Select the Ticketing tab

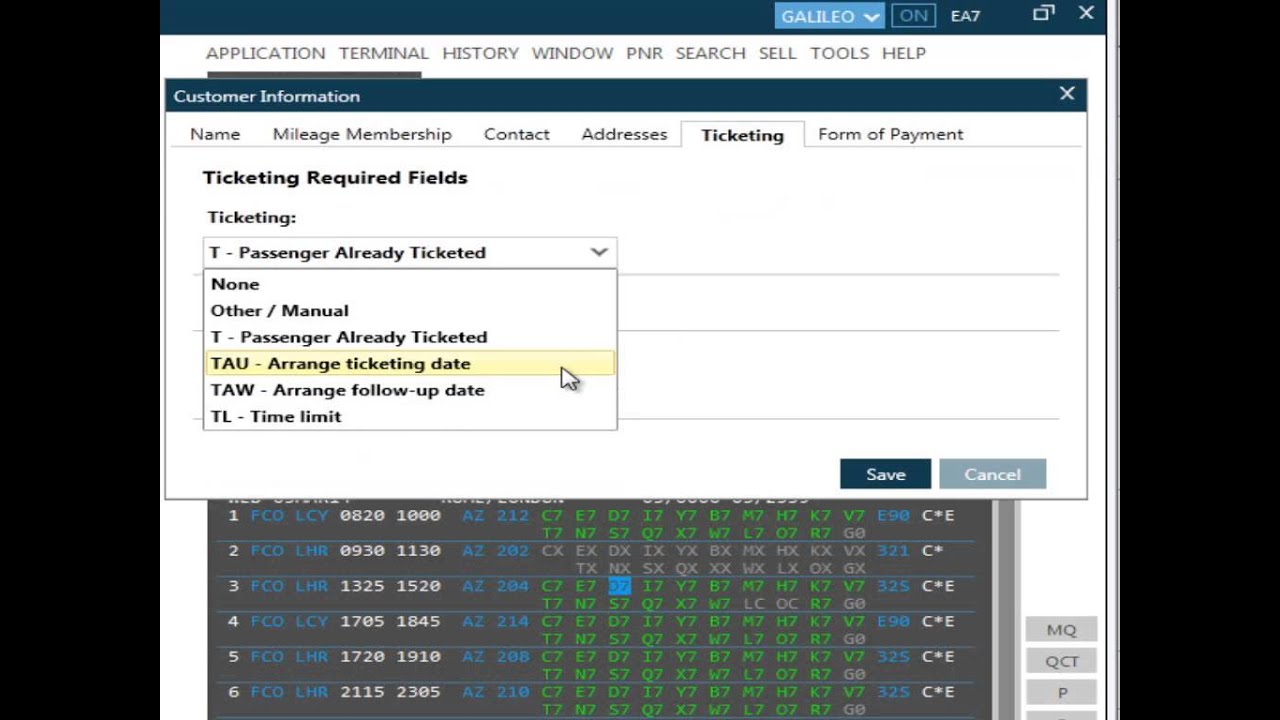(742, 135)
